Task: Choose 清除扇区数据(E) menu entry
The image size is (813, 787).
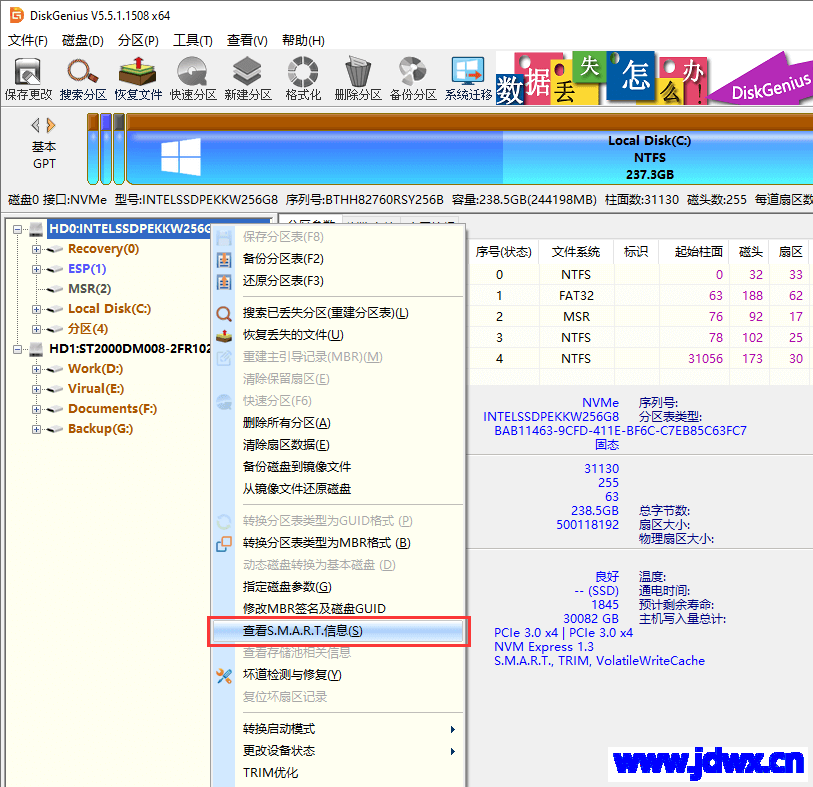Action: tap(338, 445)
